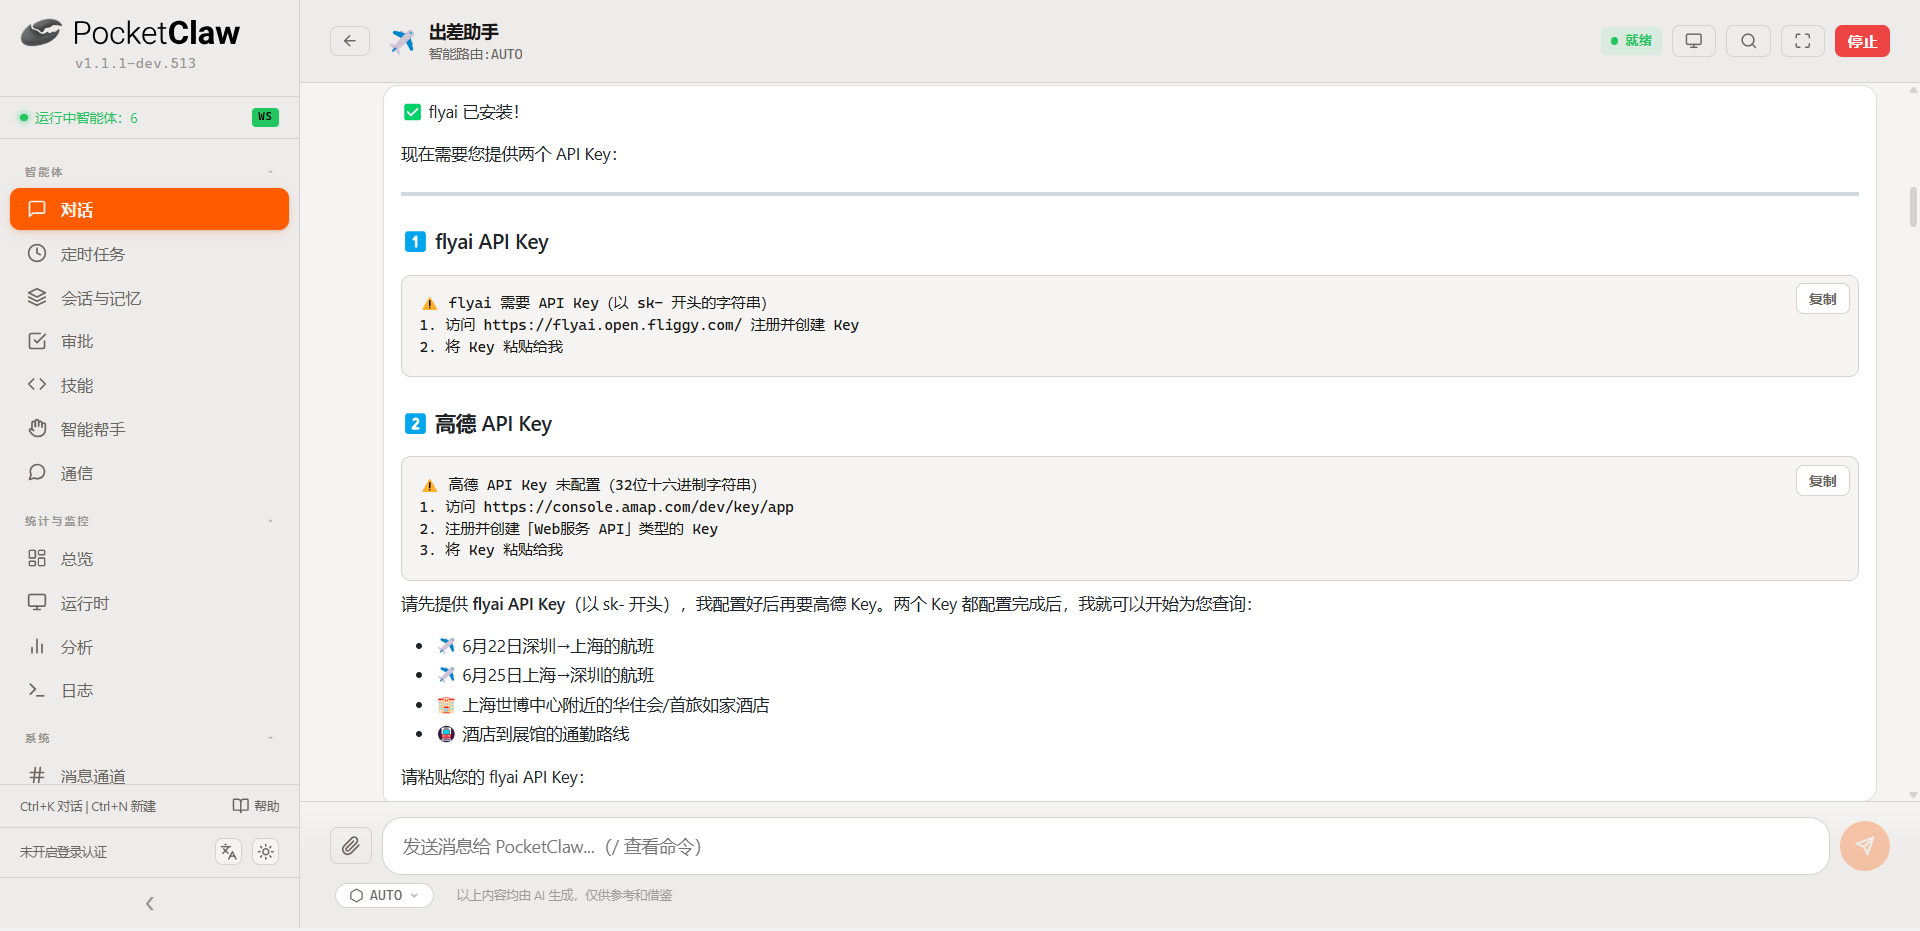Click the chat vertical scrollbar thumb
This screenshot has width=1920, height=931.
1913,207
